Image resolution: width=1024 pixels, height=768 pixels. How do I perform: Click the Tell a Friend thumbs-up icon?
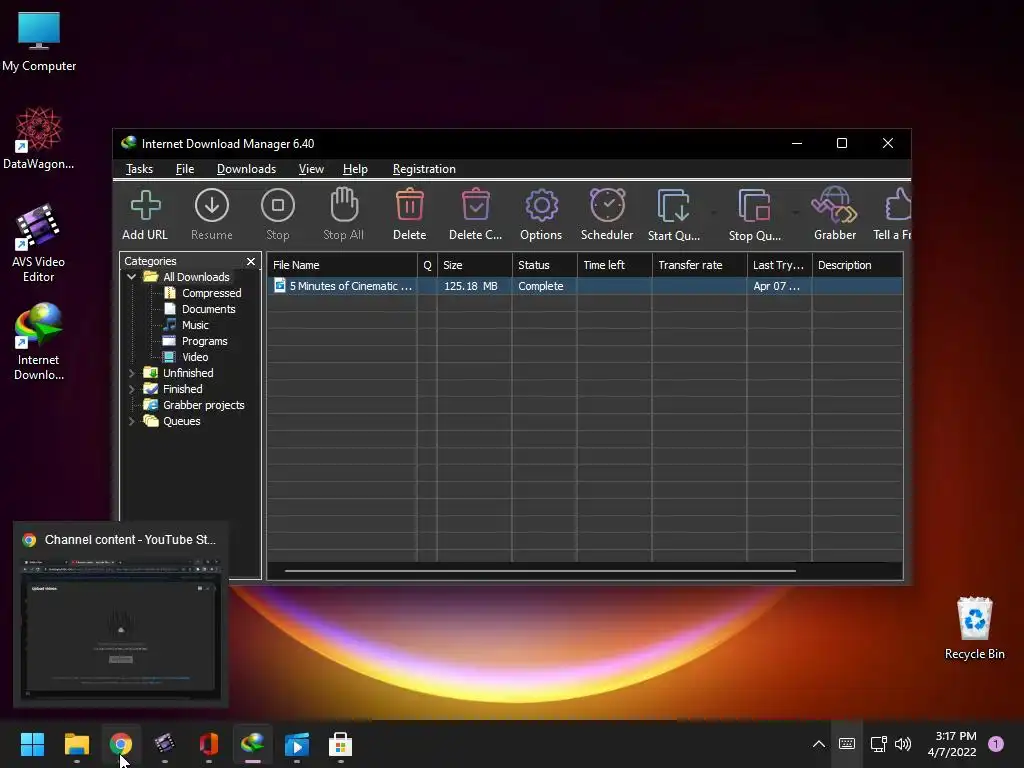[x=893, y=214]
